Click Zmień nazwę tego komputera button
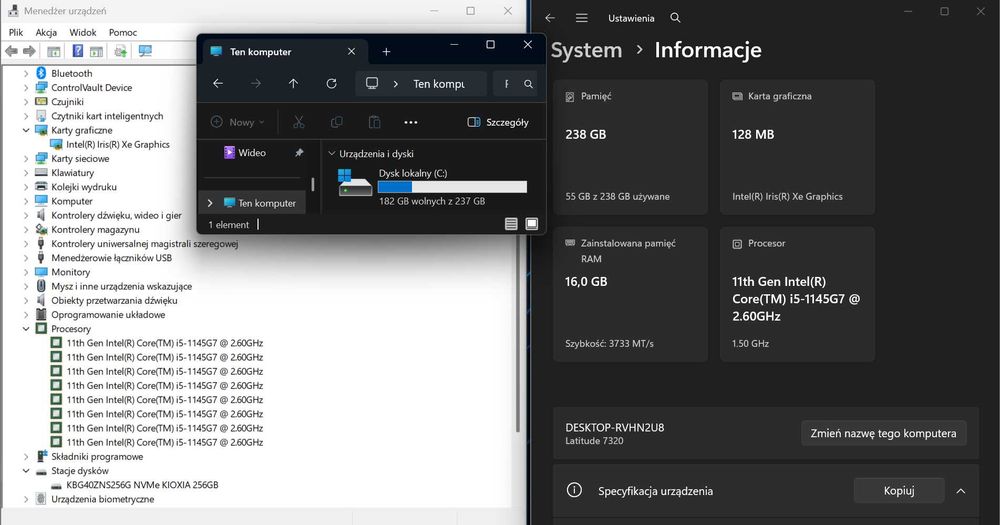 883,433
